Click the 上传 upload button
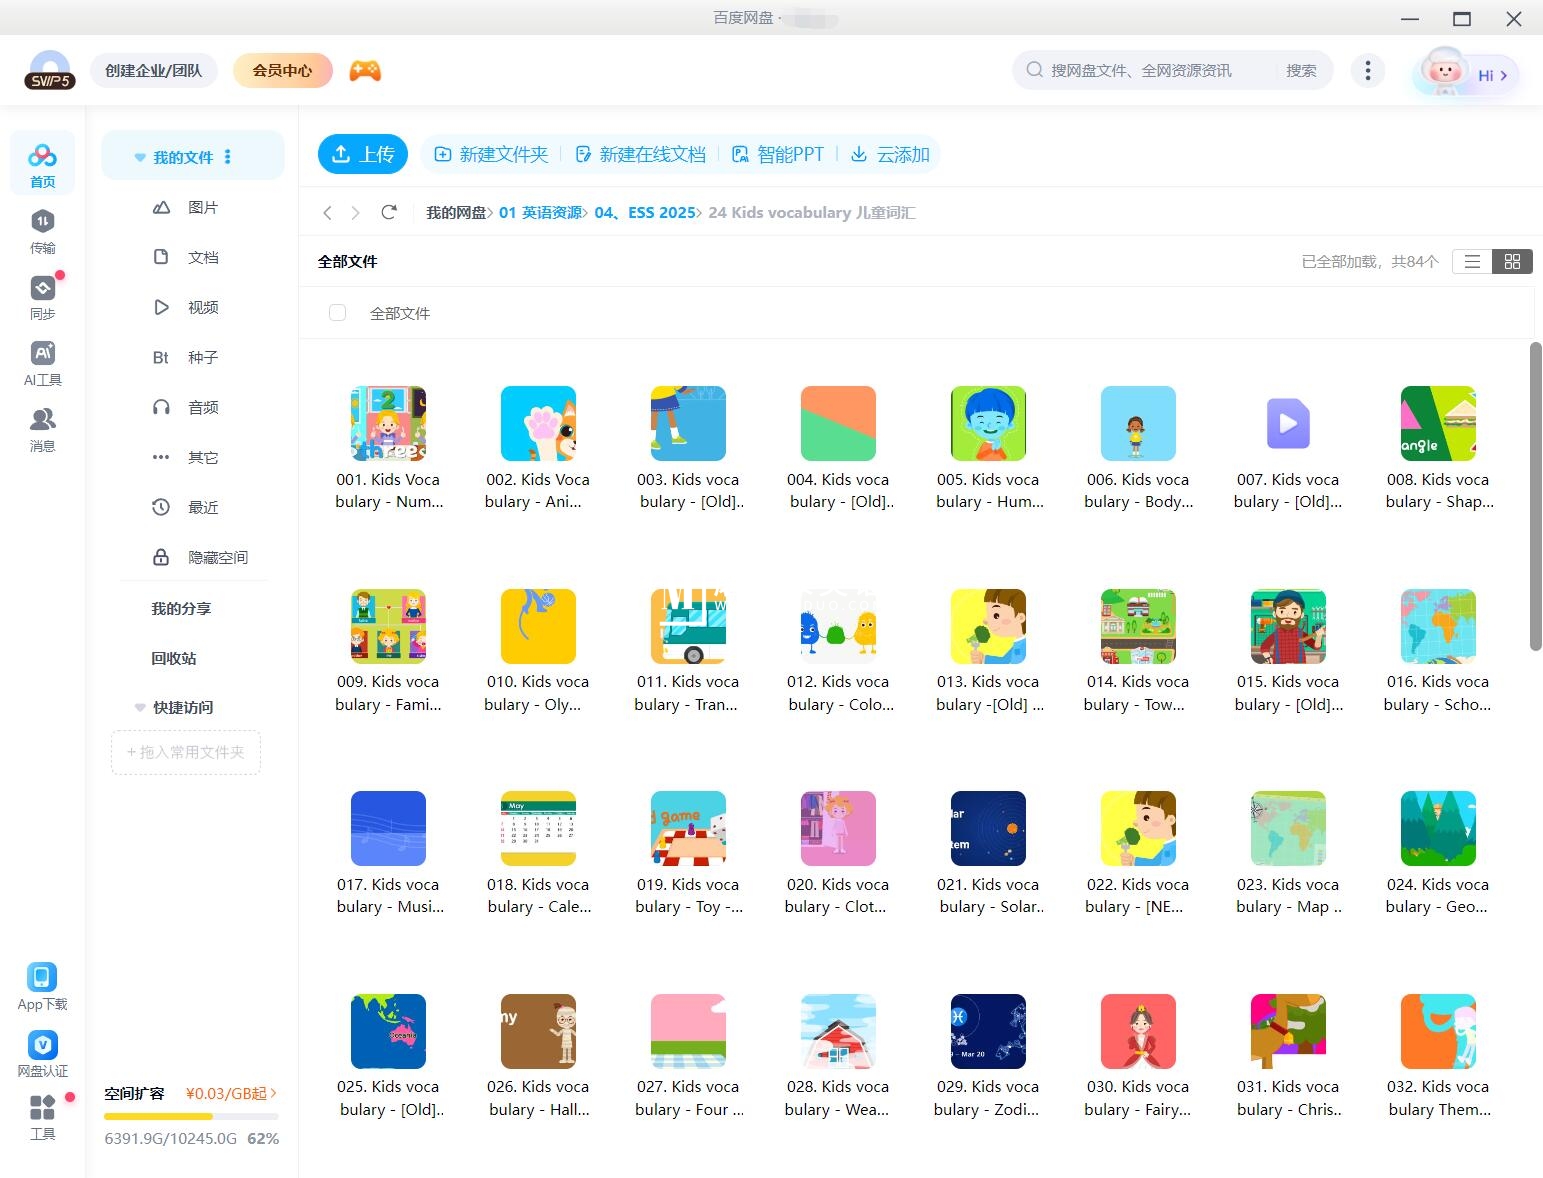Screen dimensions: 1543x1178 [363, 154]
